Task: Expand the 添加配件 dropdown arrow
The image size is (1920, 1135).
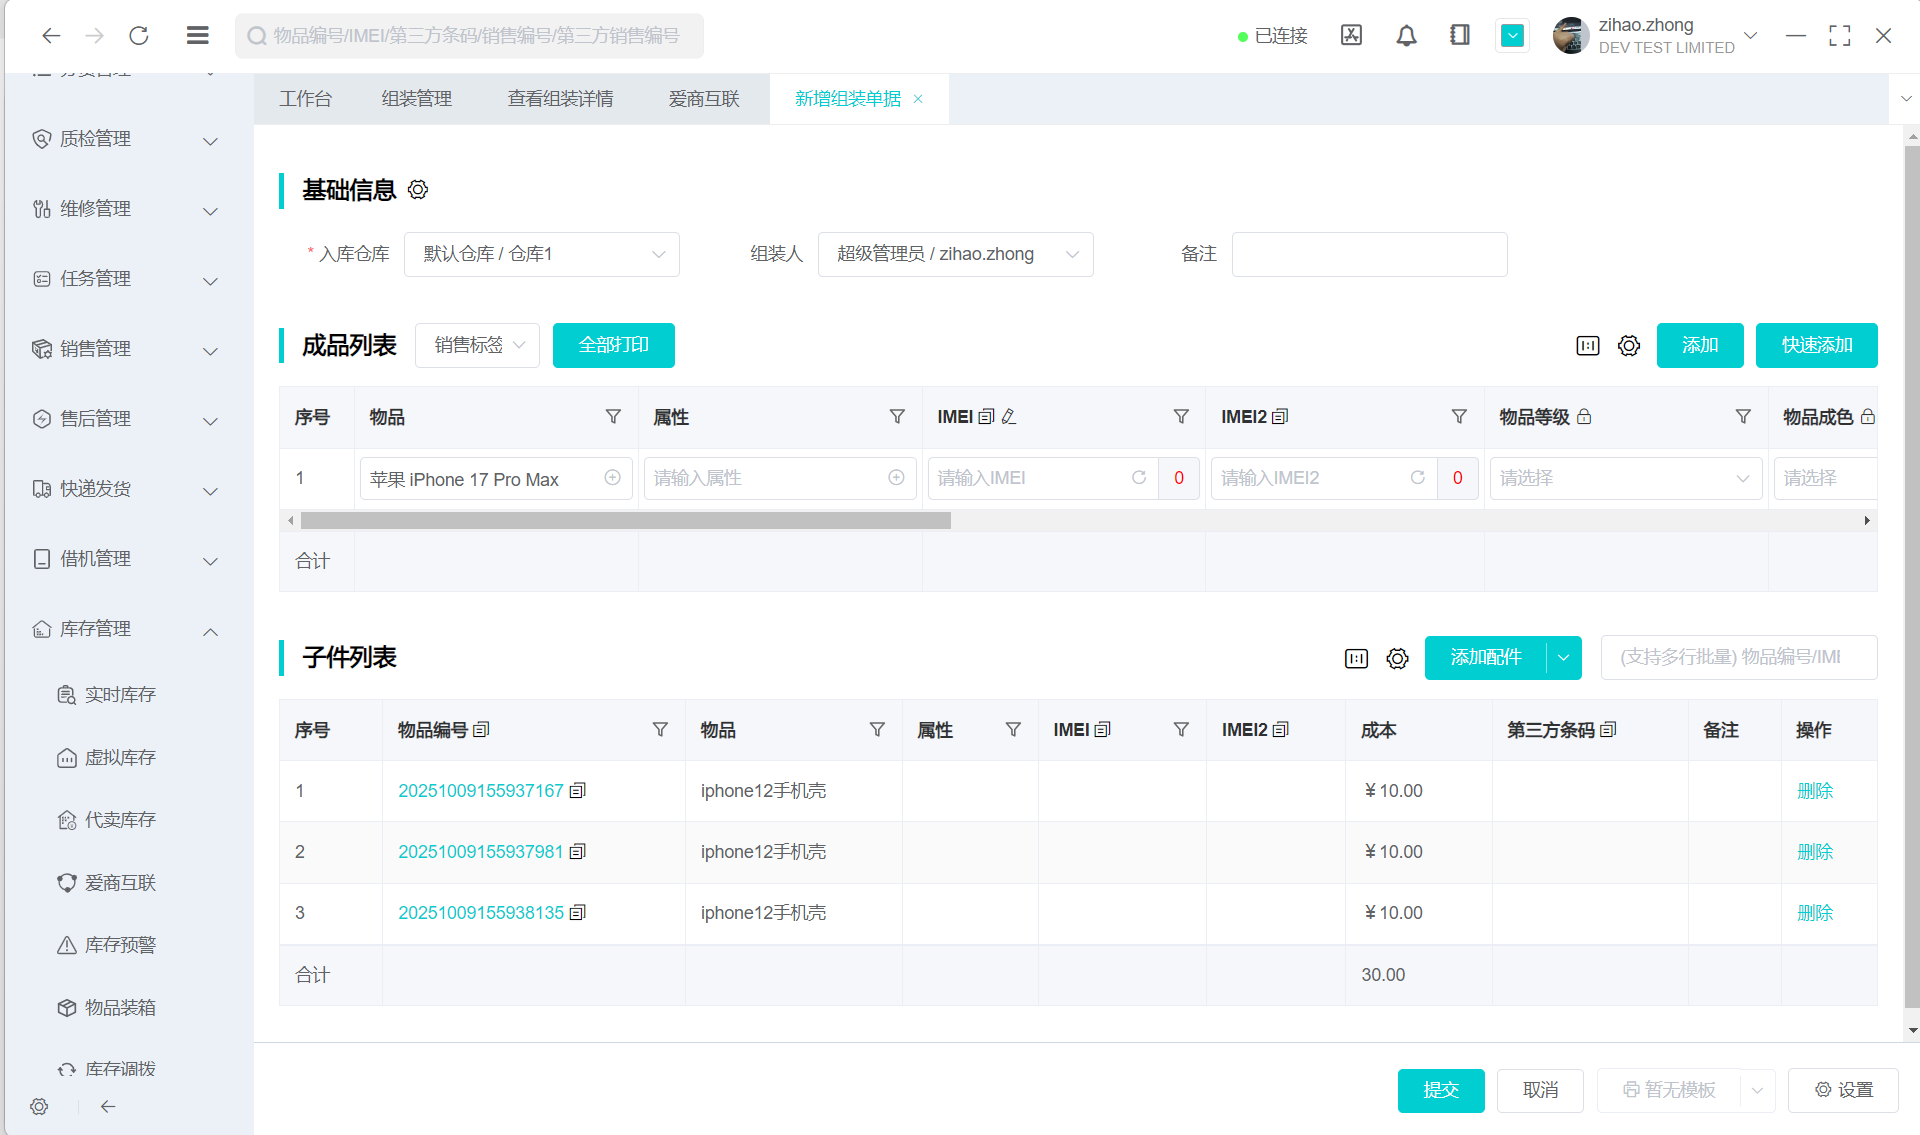Action: click(1563, 658)
